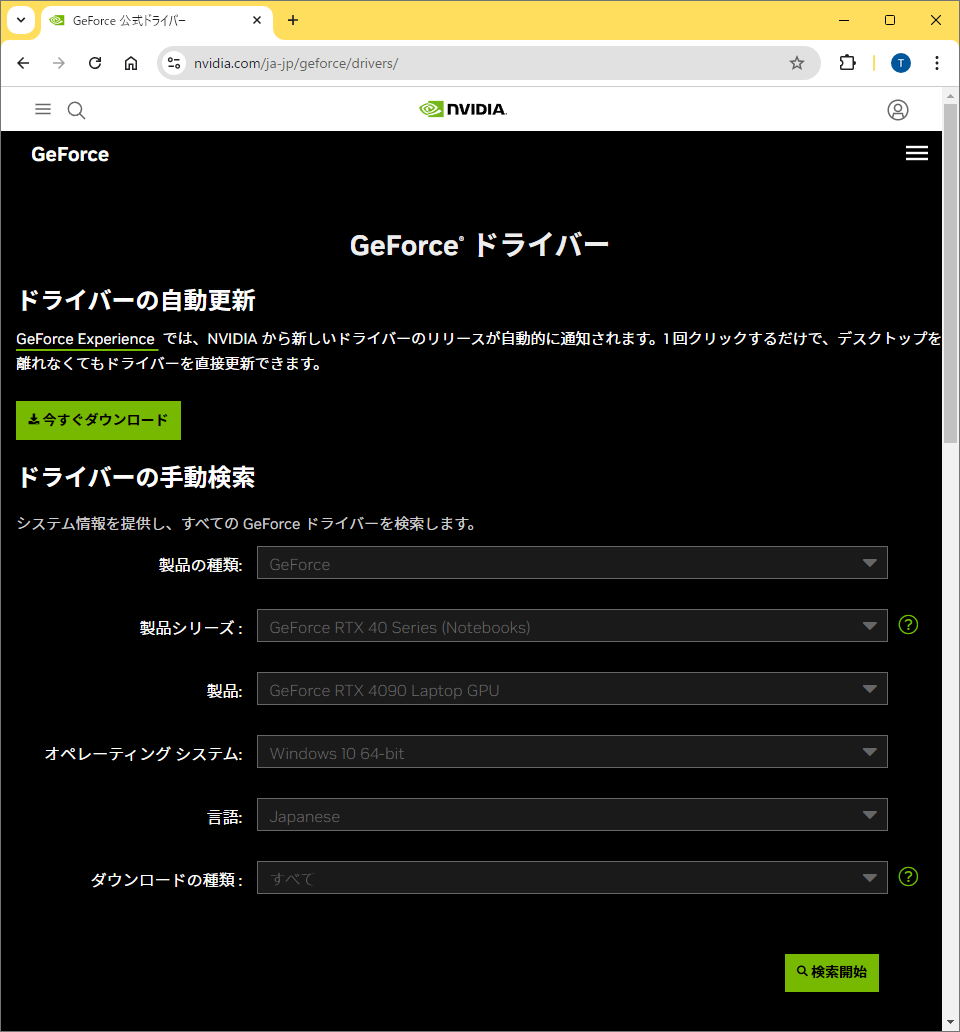Image resolution: width=960 pixels, height=1032 pixels.
Task: Click the 検索開始 search button
Action: [x=831, y=972]
